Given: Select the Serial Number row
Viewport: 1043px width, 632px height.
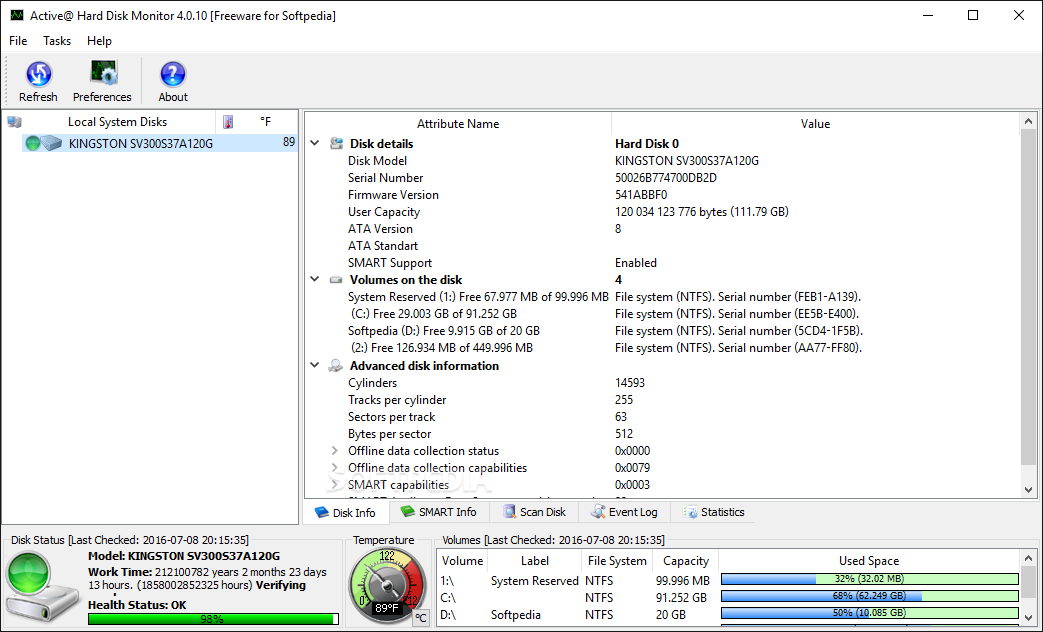Looking at the screenshot, I should pyautogui.click(x=662, y=178).
